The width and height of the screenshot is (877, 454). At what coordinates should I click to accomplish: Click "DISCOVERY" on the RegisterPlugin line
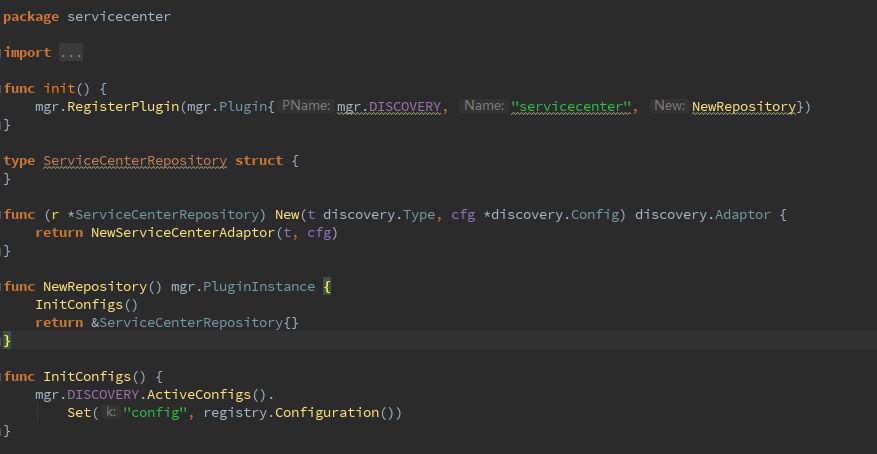pyautogui.click(x=405, y=106)
